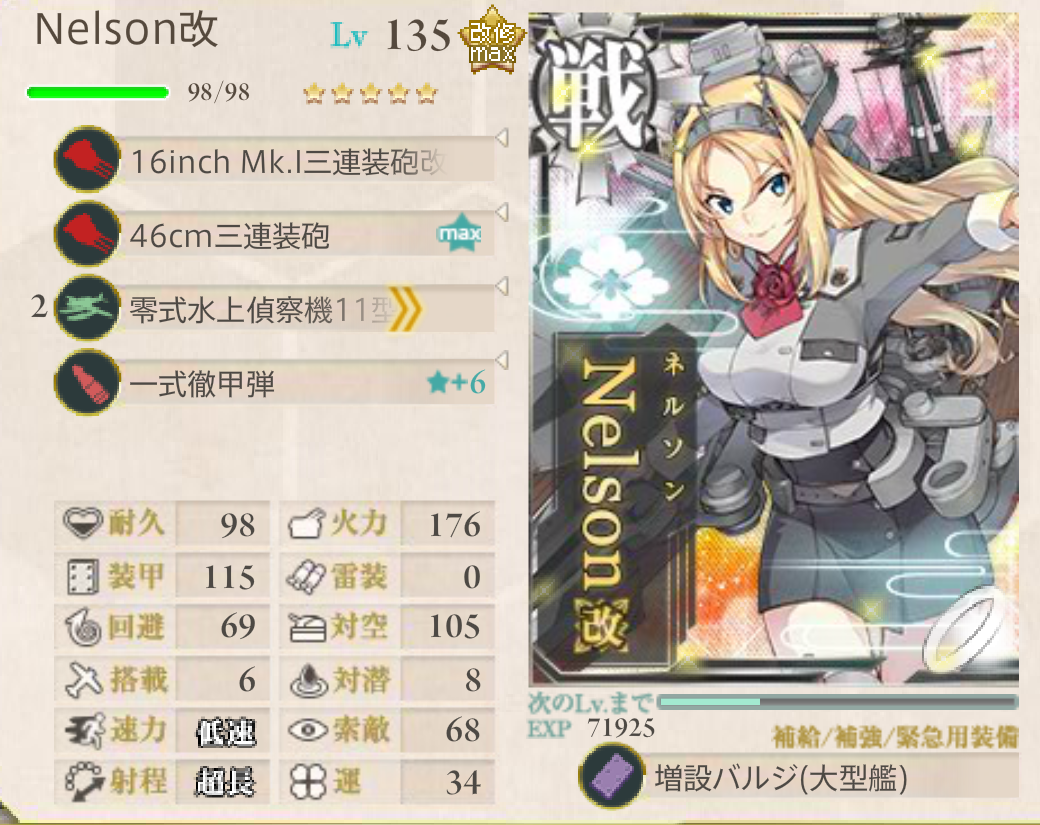Click the green HP bar showing 98/98

click(x=98, y=92)
